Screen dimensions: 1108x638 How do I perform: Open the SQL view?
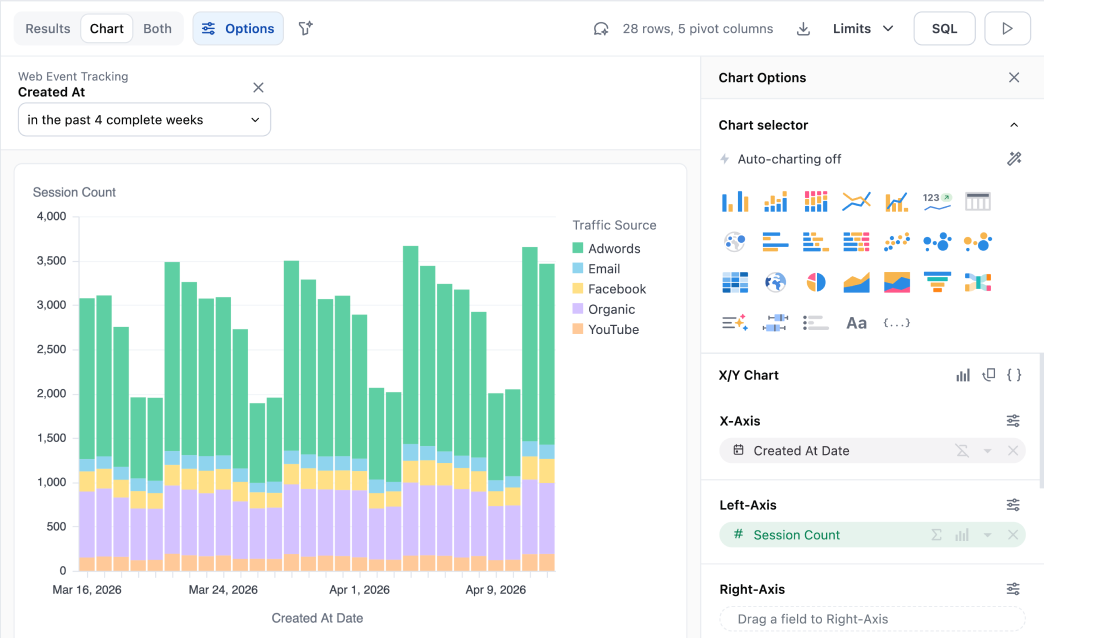pos(943,28)
